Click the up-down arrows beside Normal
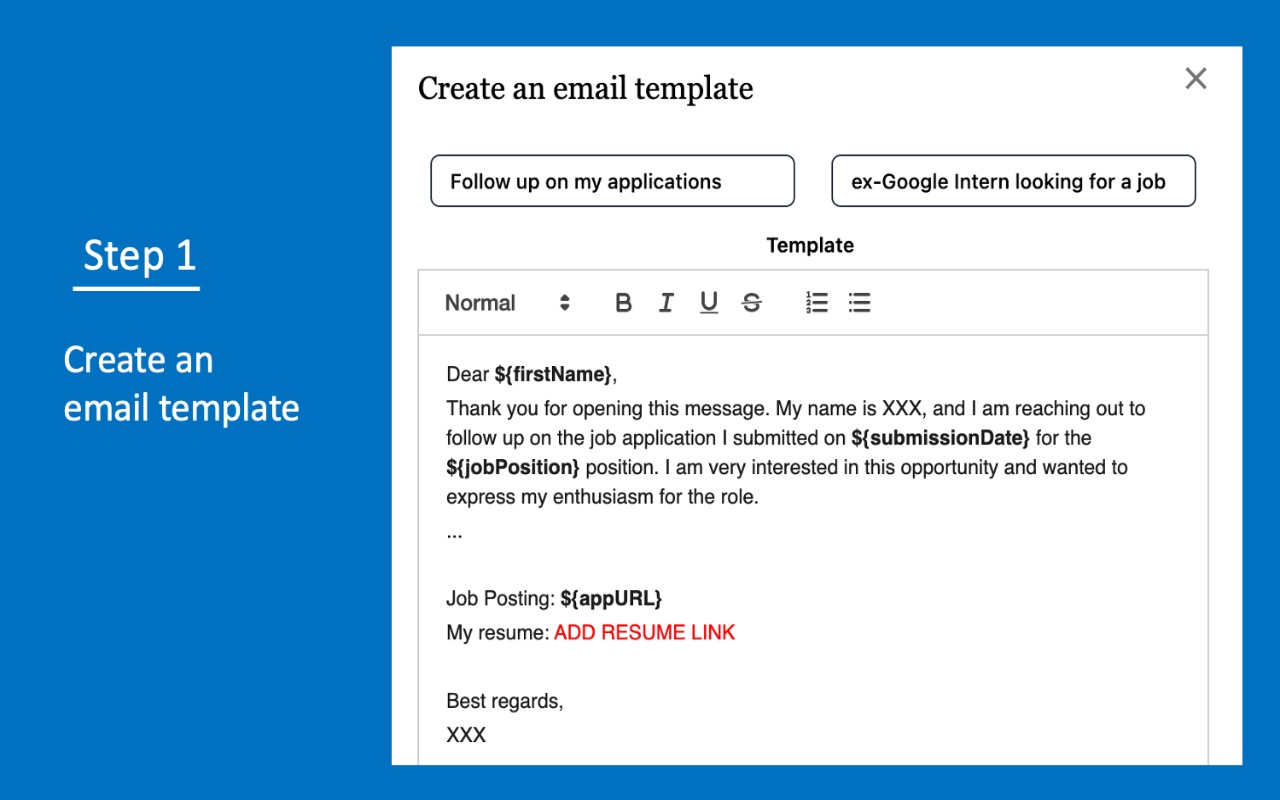 [565, 302]
